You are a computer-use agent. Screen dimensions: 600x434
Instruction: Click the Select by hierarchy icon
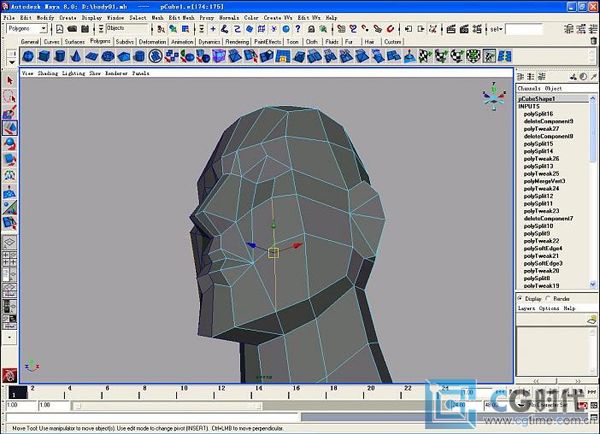click(x=161, y=29)
